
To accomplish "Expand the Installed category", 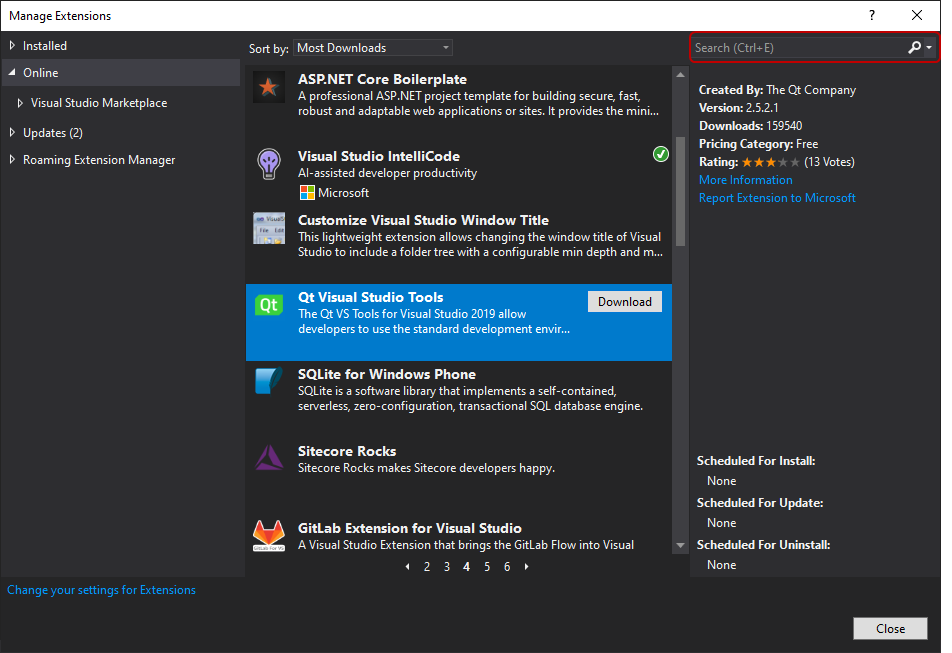I will (13, 46).
